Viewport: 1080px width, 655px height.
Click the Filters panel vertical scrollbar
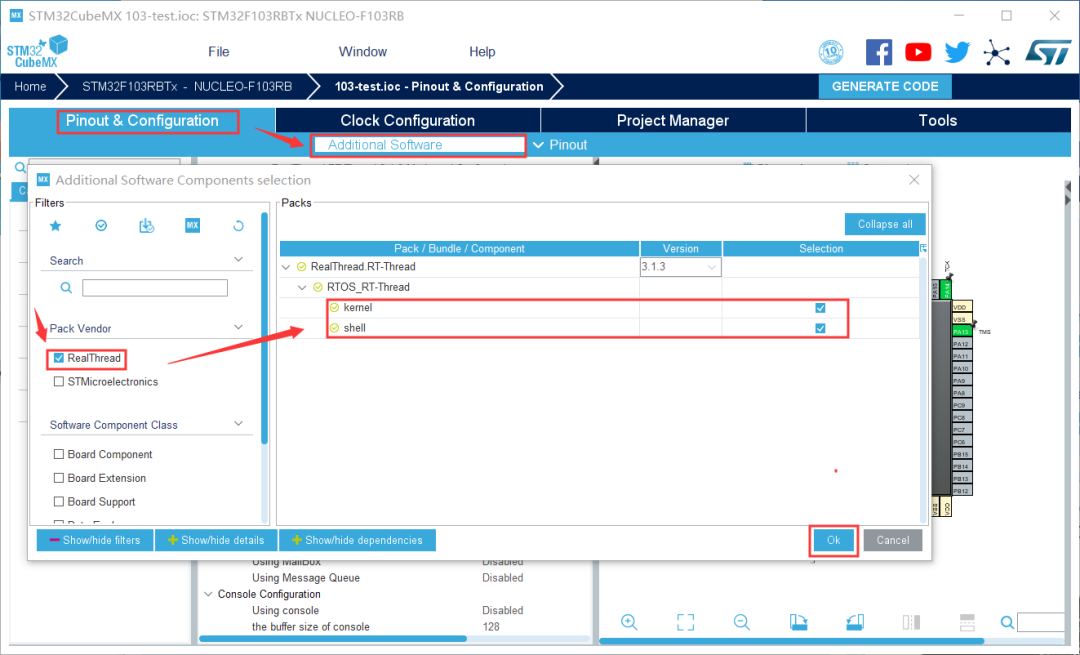[264, 329]
